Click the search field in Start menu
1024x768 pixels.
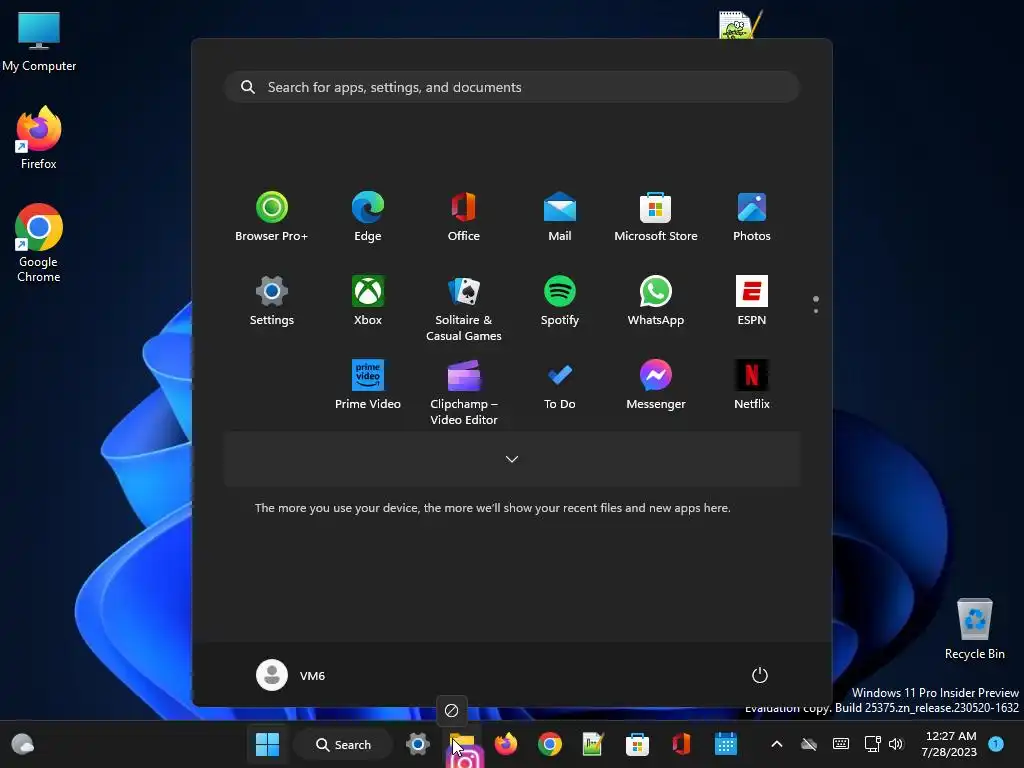coord(512,87)
